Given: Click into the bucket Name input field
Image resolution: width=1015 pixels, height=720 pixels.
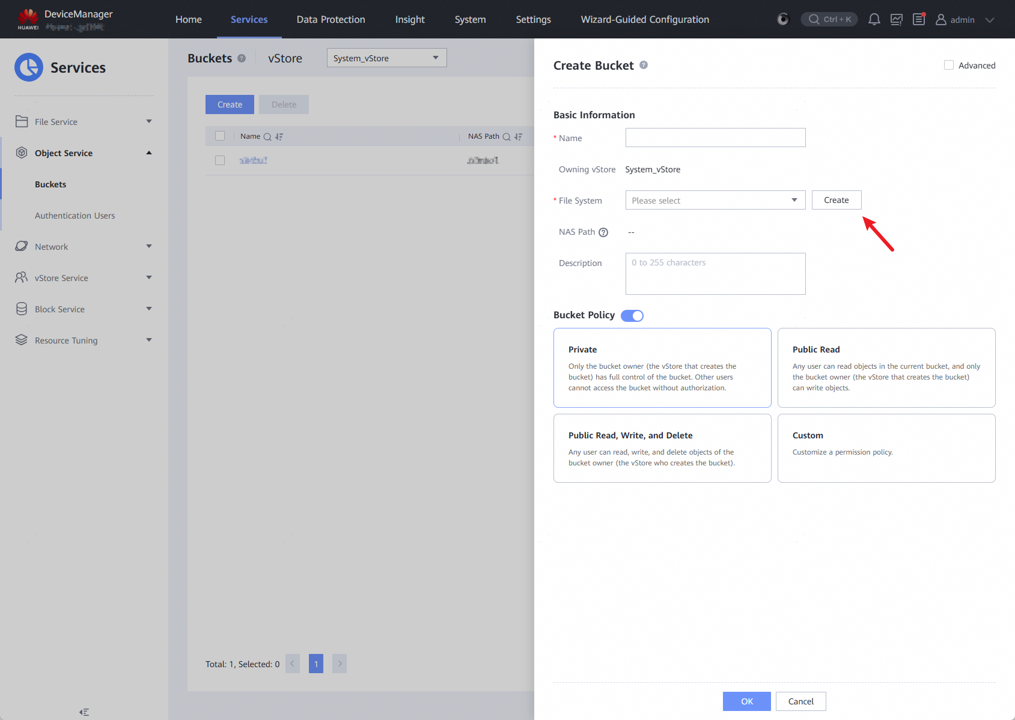Looking at the screenshot, I should (715, 138).
